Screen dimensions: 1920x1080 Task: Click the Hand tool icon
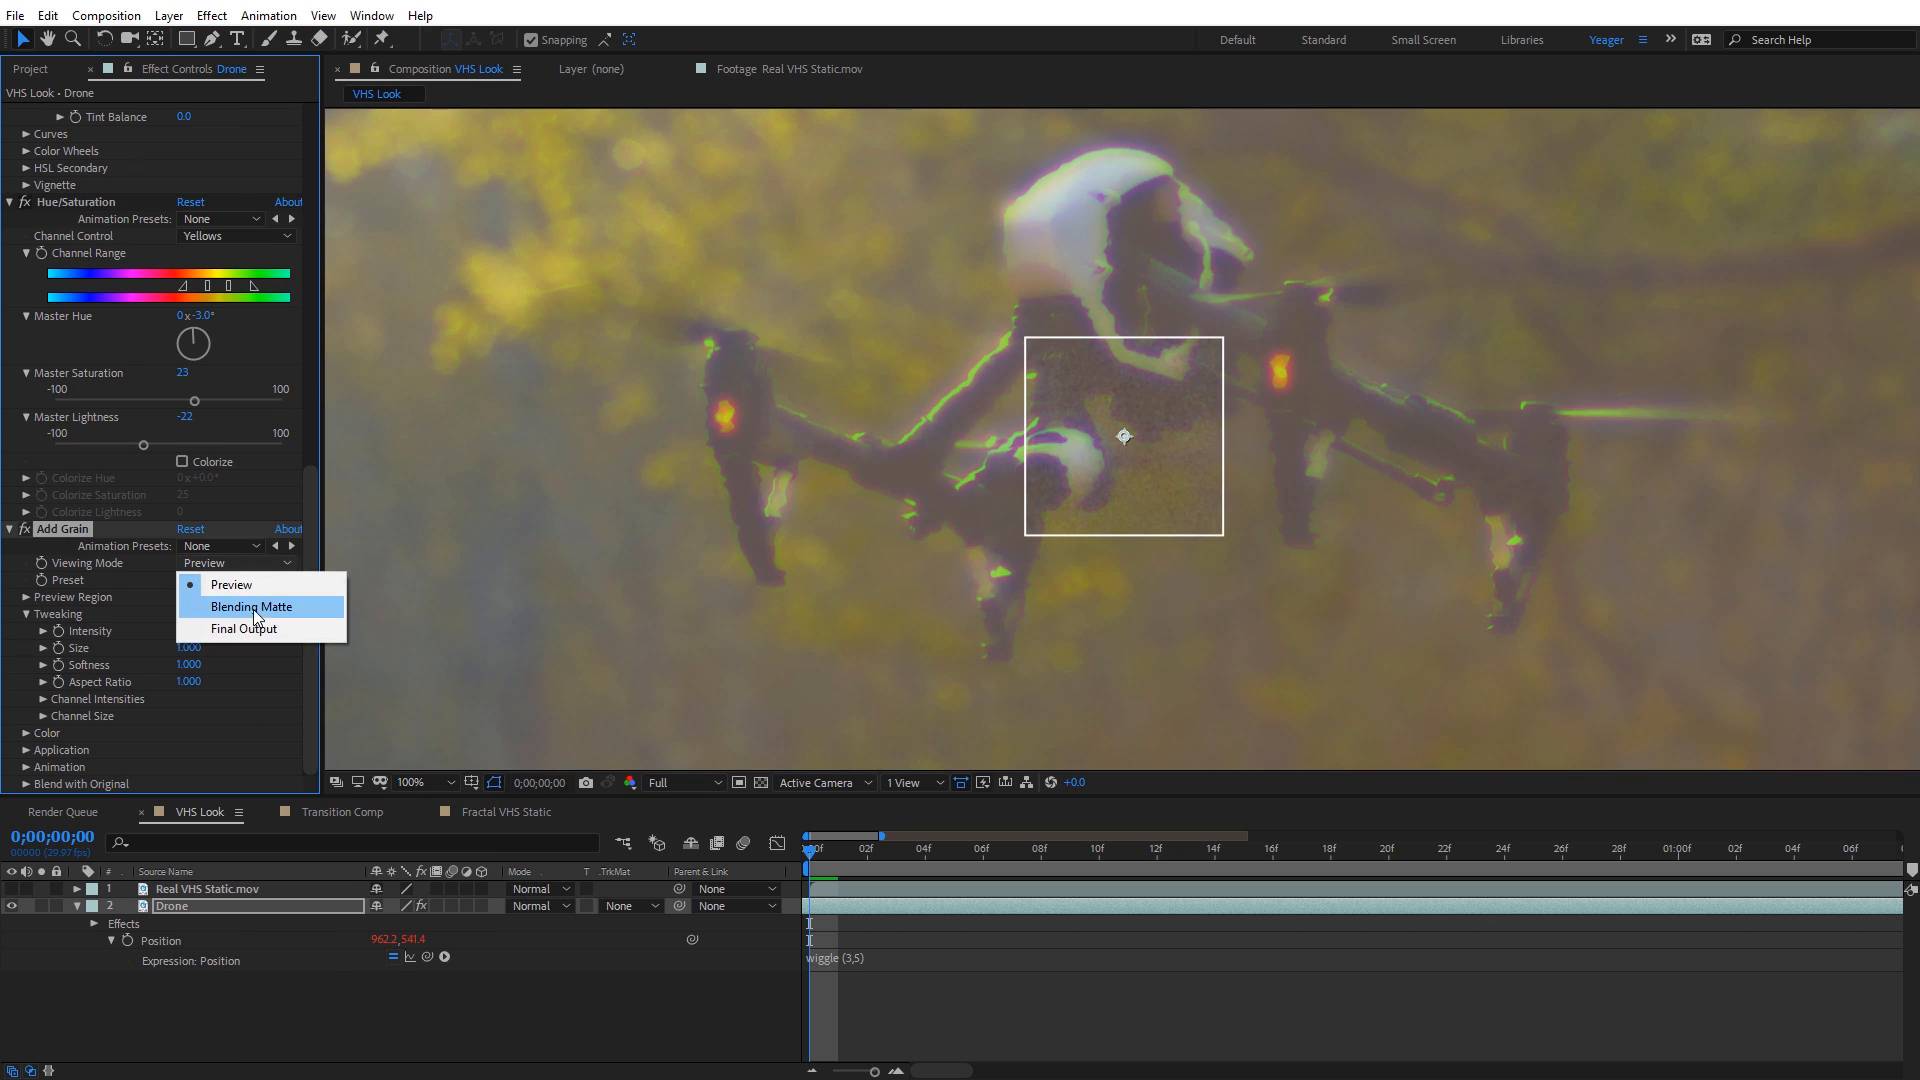pos(47,40)
